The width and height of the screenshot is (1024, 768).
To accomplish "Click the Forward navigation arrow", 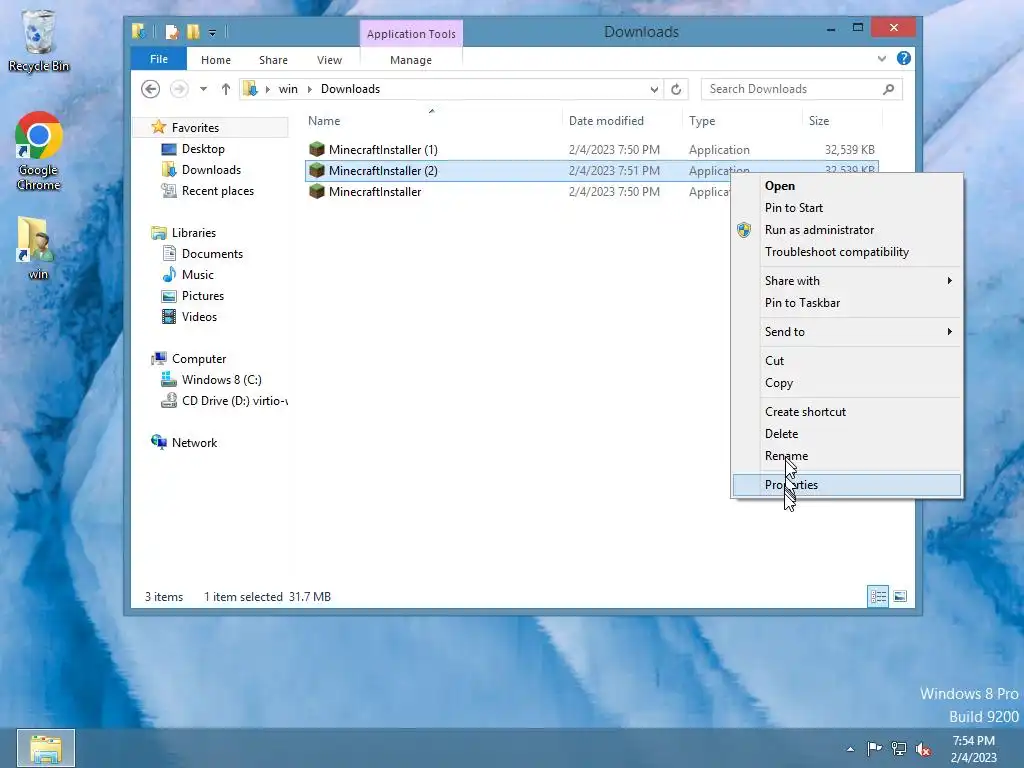I will click(x=179, y=89).
